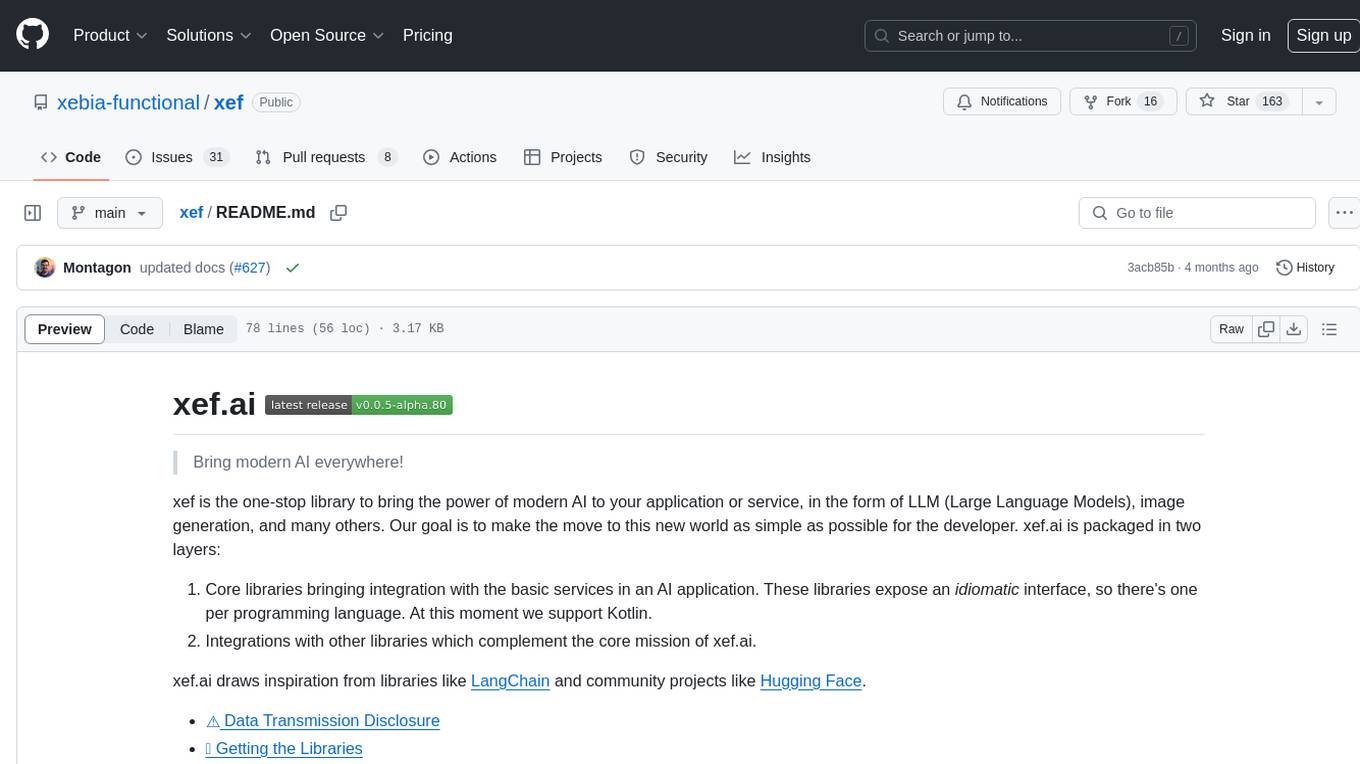Open the Product menu
This screenshot has width=1360, height=764.
110,35
